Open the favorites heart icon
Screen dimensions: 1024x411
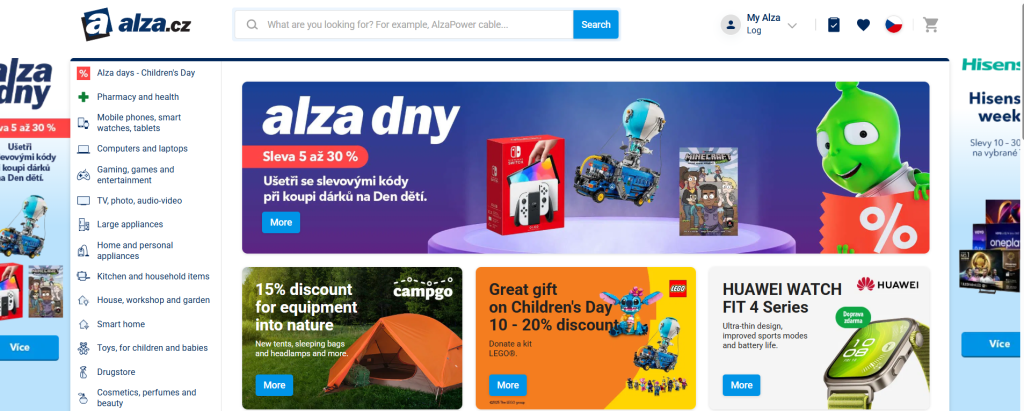(863, 25)
